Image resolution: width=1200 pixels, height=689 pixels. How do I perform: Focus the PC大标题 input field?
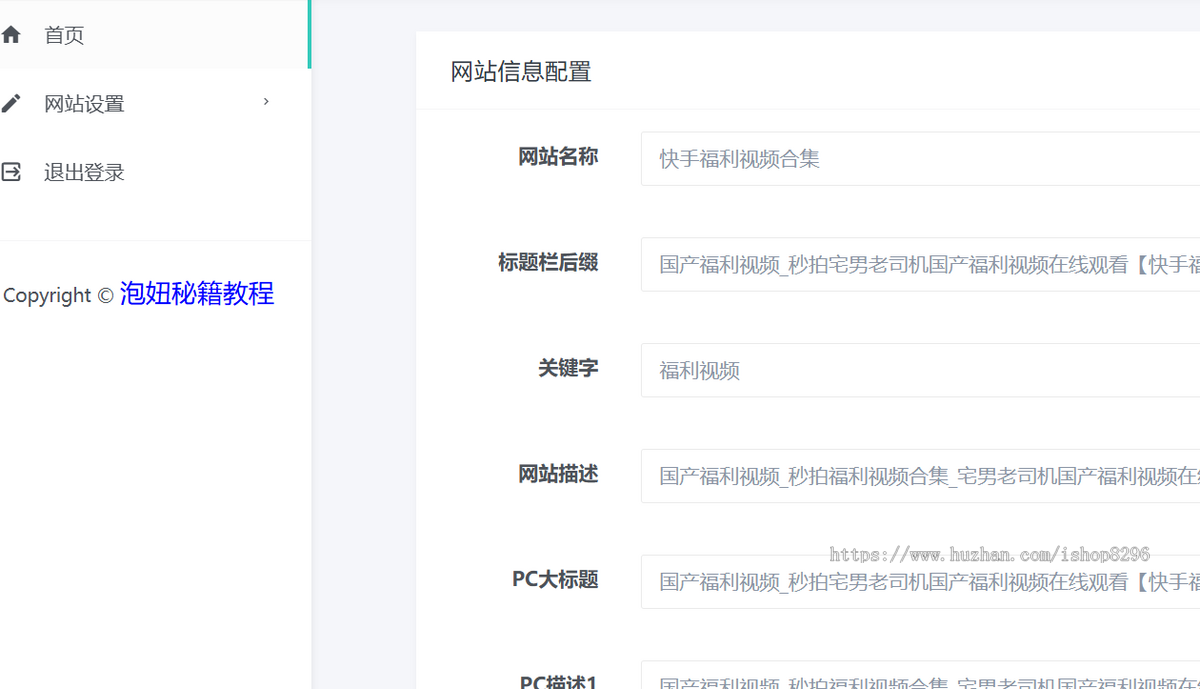(x=920, y=582)
